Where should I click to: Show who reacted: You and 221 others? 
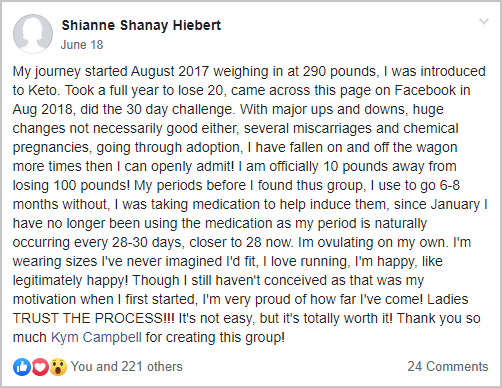127,366
